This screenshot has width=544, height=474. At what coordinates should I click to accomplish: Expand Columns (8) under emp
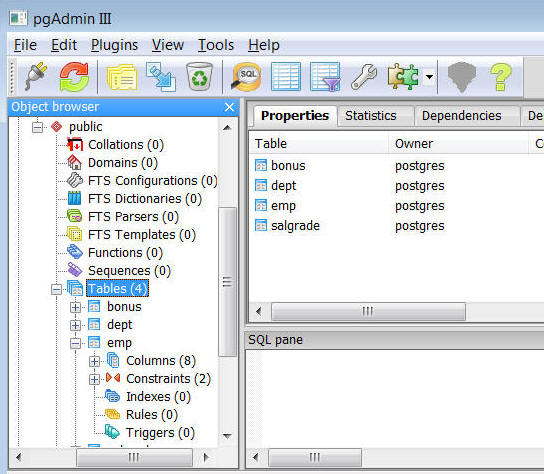[94, 361]
